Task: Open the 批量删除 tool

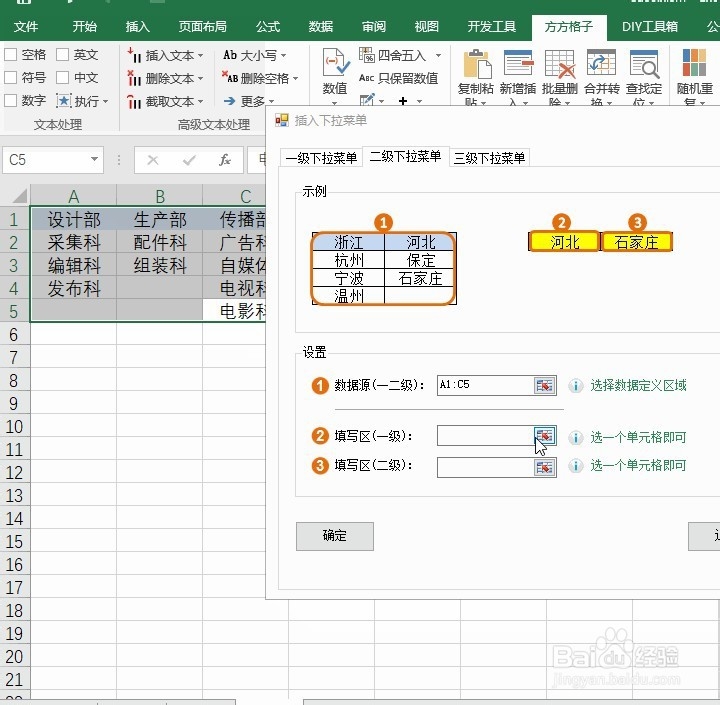Action: click(560, 77)
